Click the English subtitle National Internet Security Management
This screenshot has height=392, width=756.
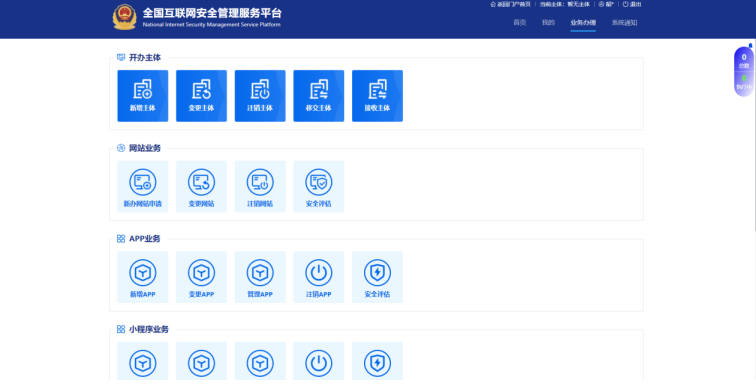point(212,25)
